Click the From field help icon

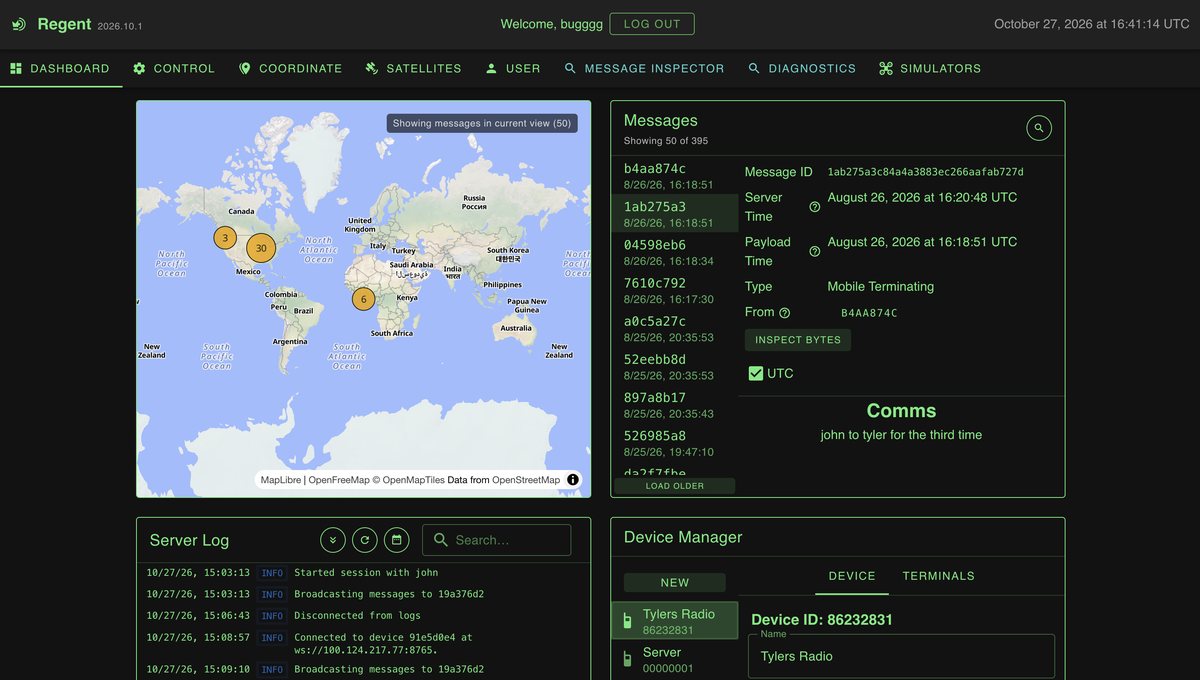click(784, 313)
